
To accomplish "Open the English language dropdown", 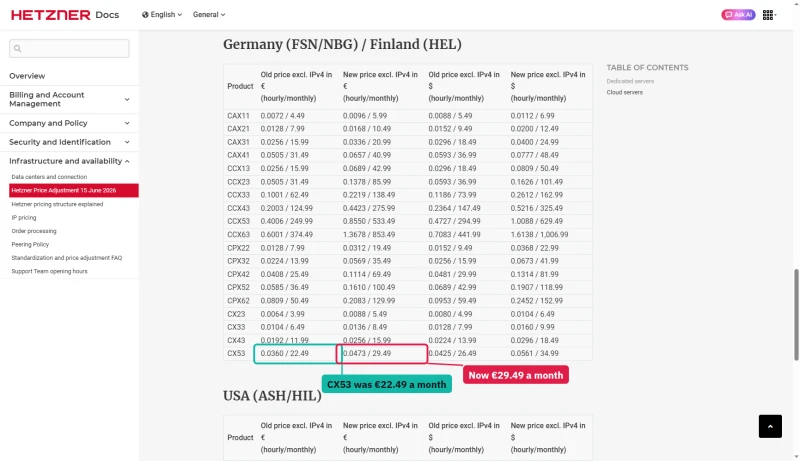I will [x=162, y=15].
